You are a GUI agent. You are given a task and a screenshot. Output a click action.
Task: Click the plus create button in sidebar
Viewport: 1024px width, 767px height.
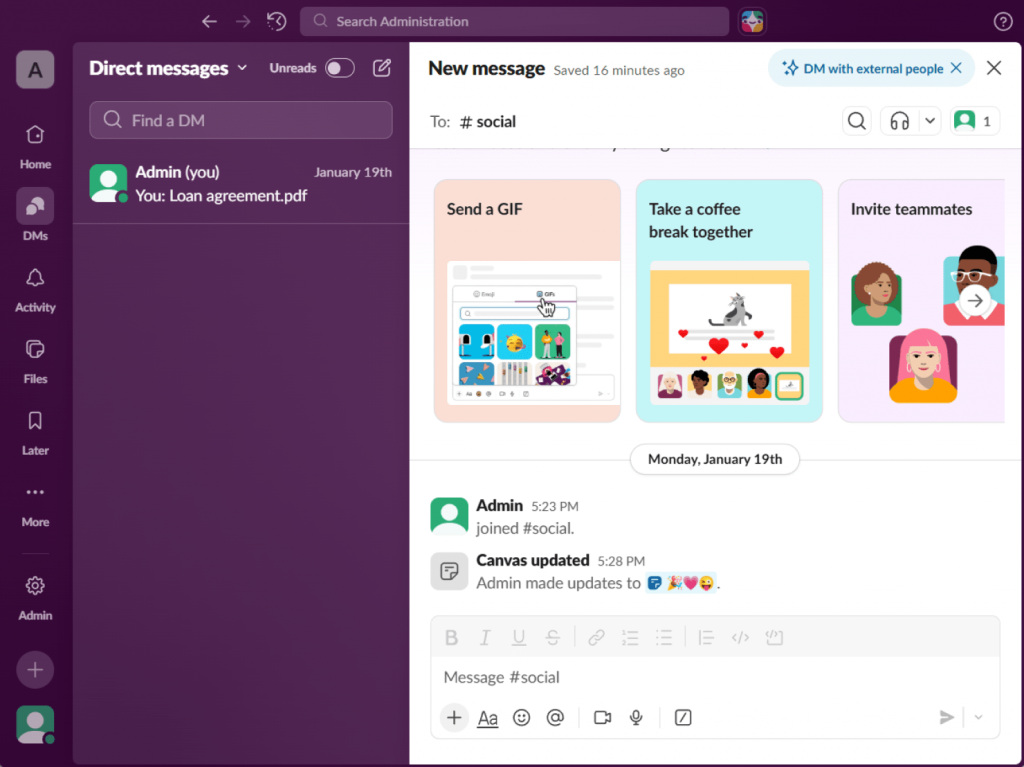coord(35,670)
